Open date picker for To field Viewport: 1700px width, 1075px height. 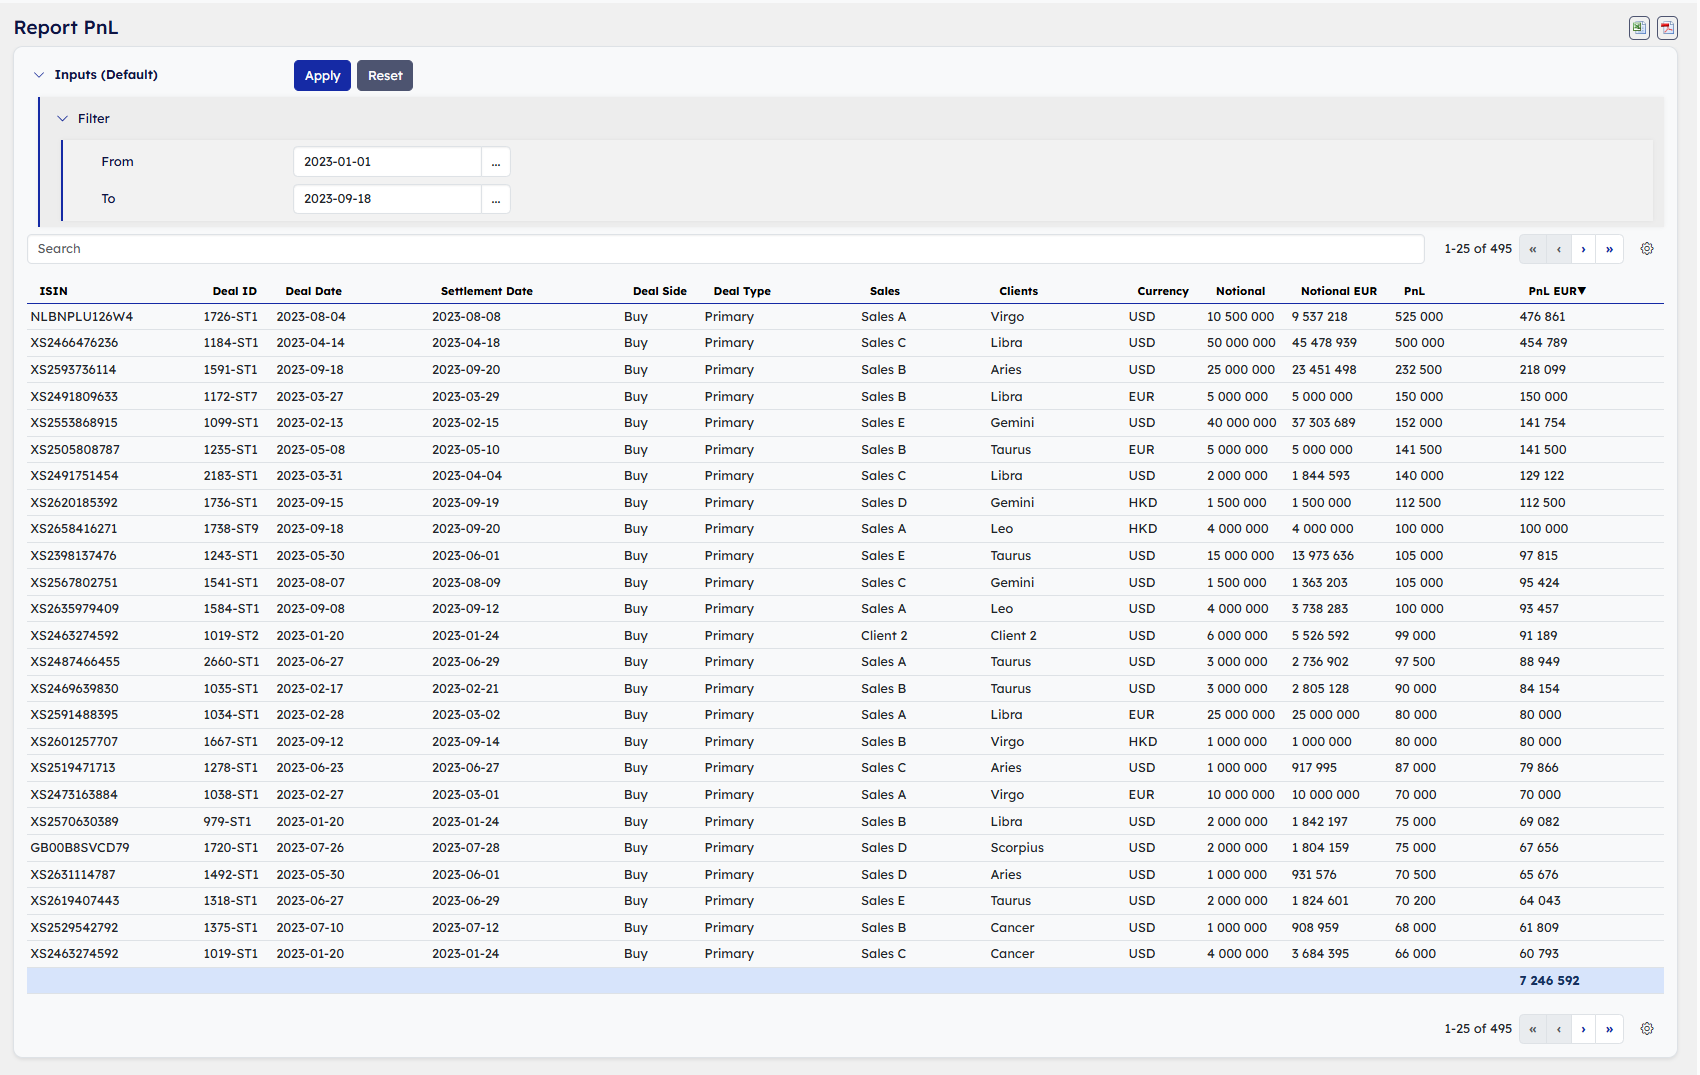tap(496, 199)
